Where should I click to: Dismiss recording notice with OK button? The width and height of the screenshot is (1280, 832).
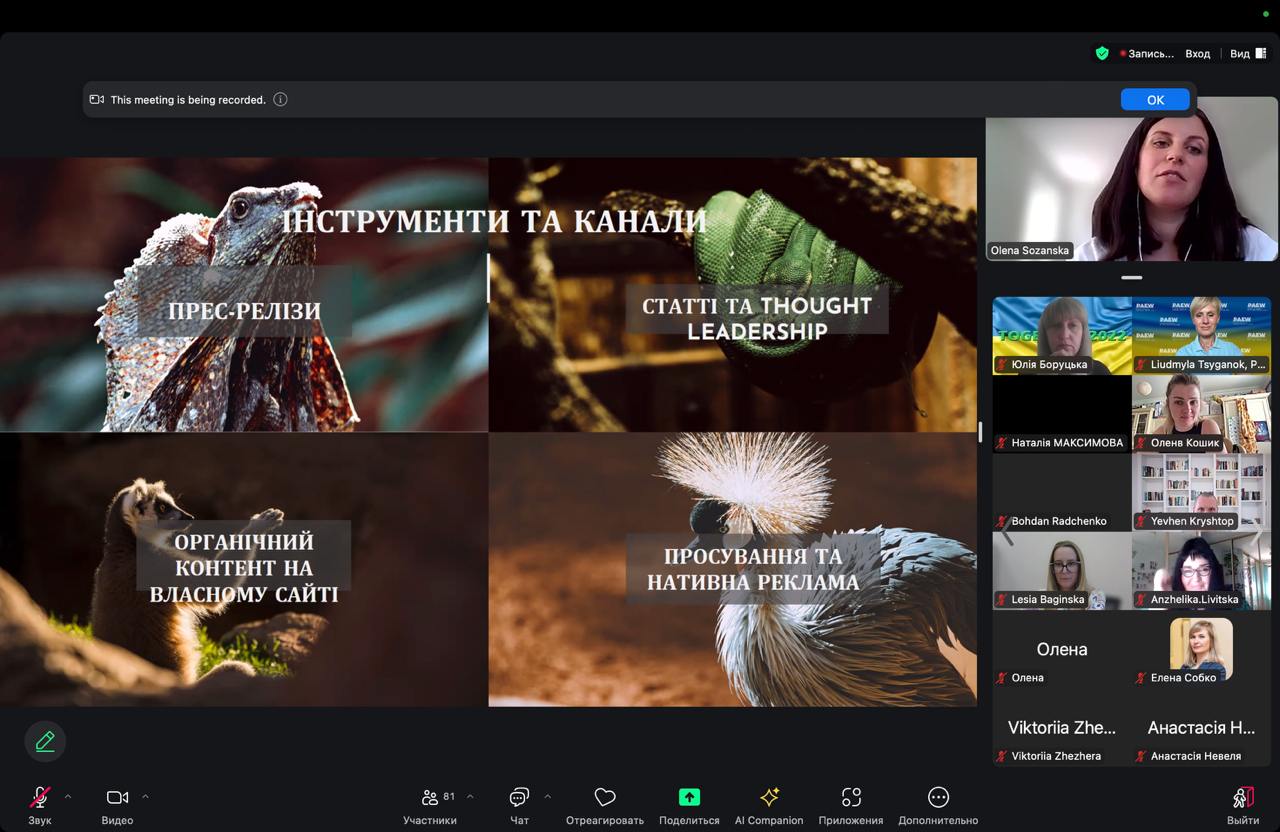[x=1155, y=99]
